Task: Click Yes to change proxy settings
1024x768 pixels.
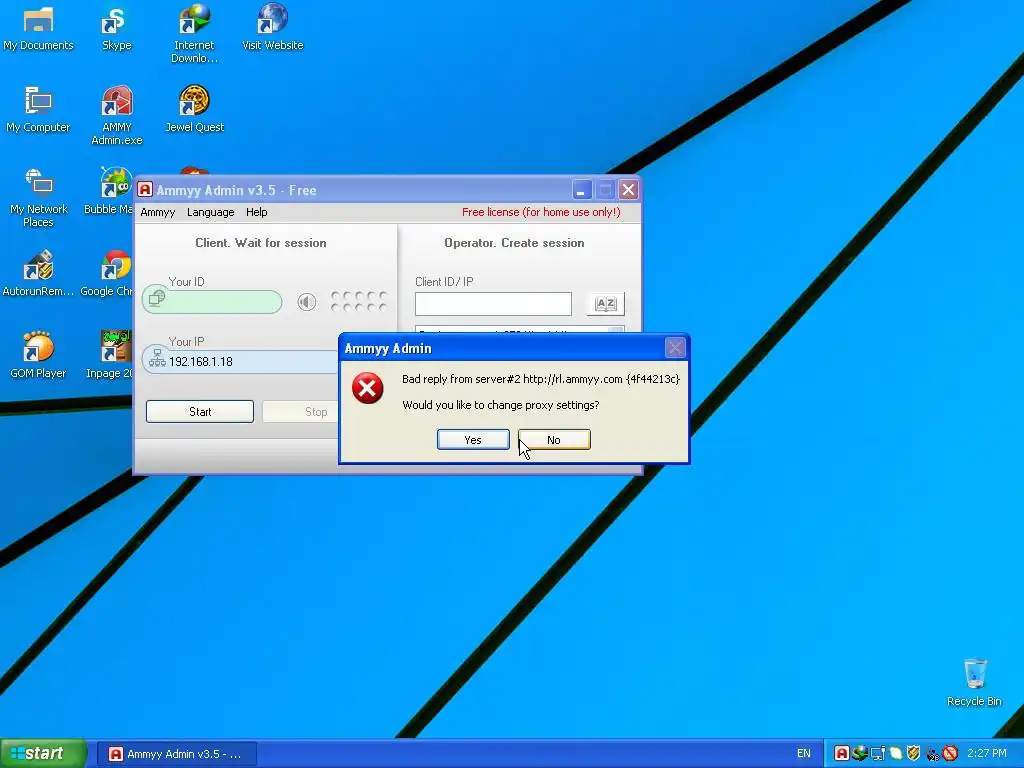Action: tap(473, 440)
